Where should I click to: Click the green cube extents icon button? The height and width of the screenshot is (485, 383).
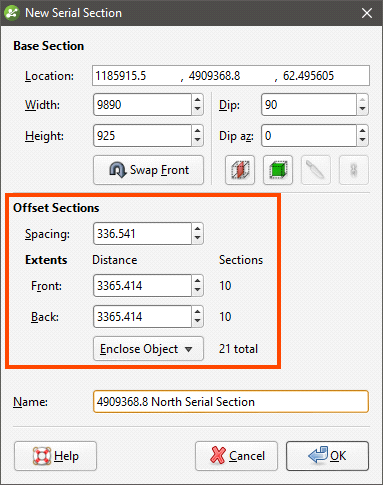pyautogui.click(x=278, y=170)
